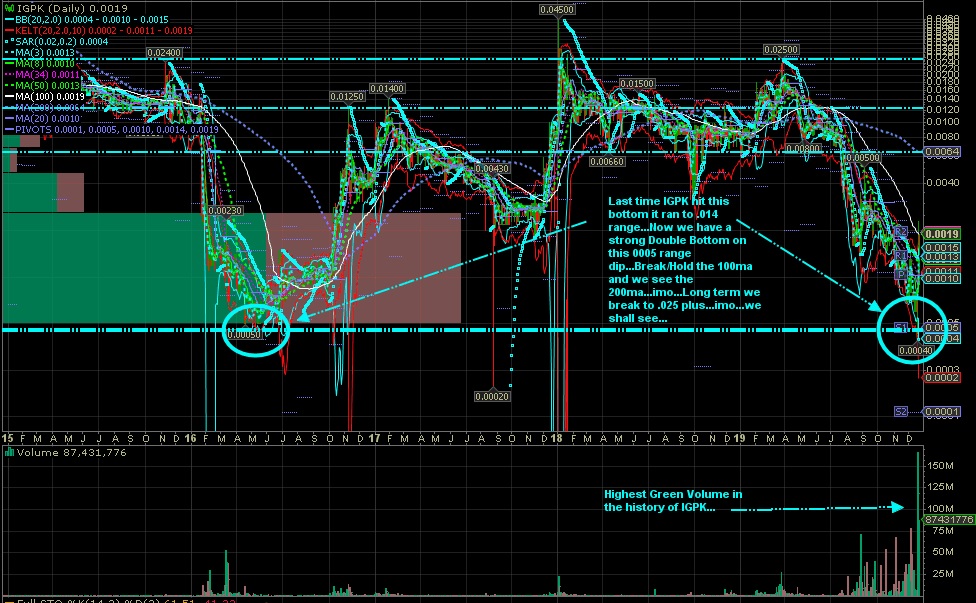Click the 0.00660 price label
Viewport: 976px width, 603px height.
coord(607,162)
